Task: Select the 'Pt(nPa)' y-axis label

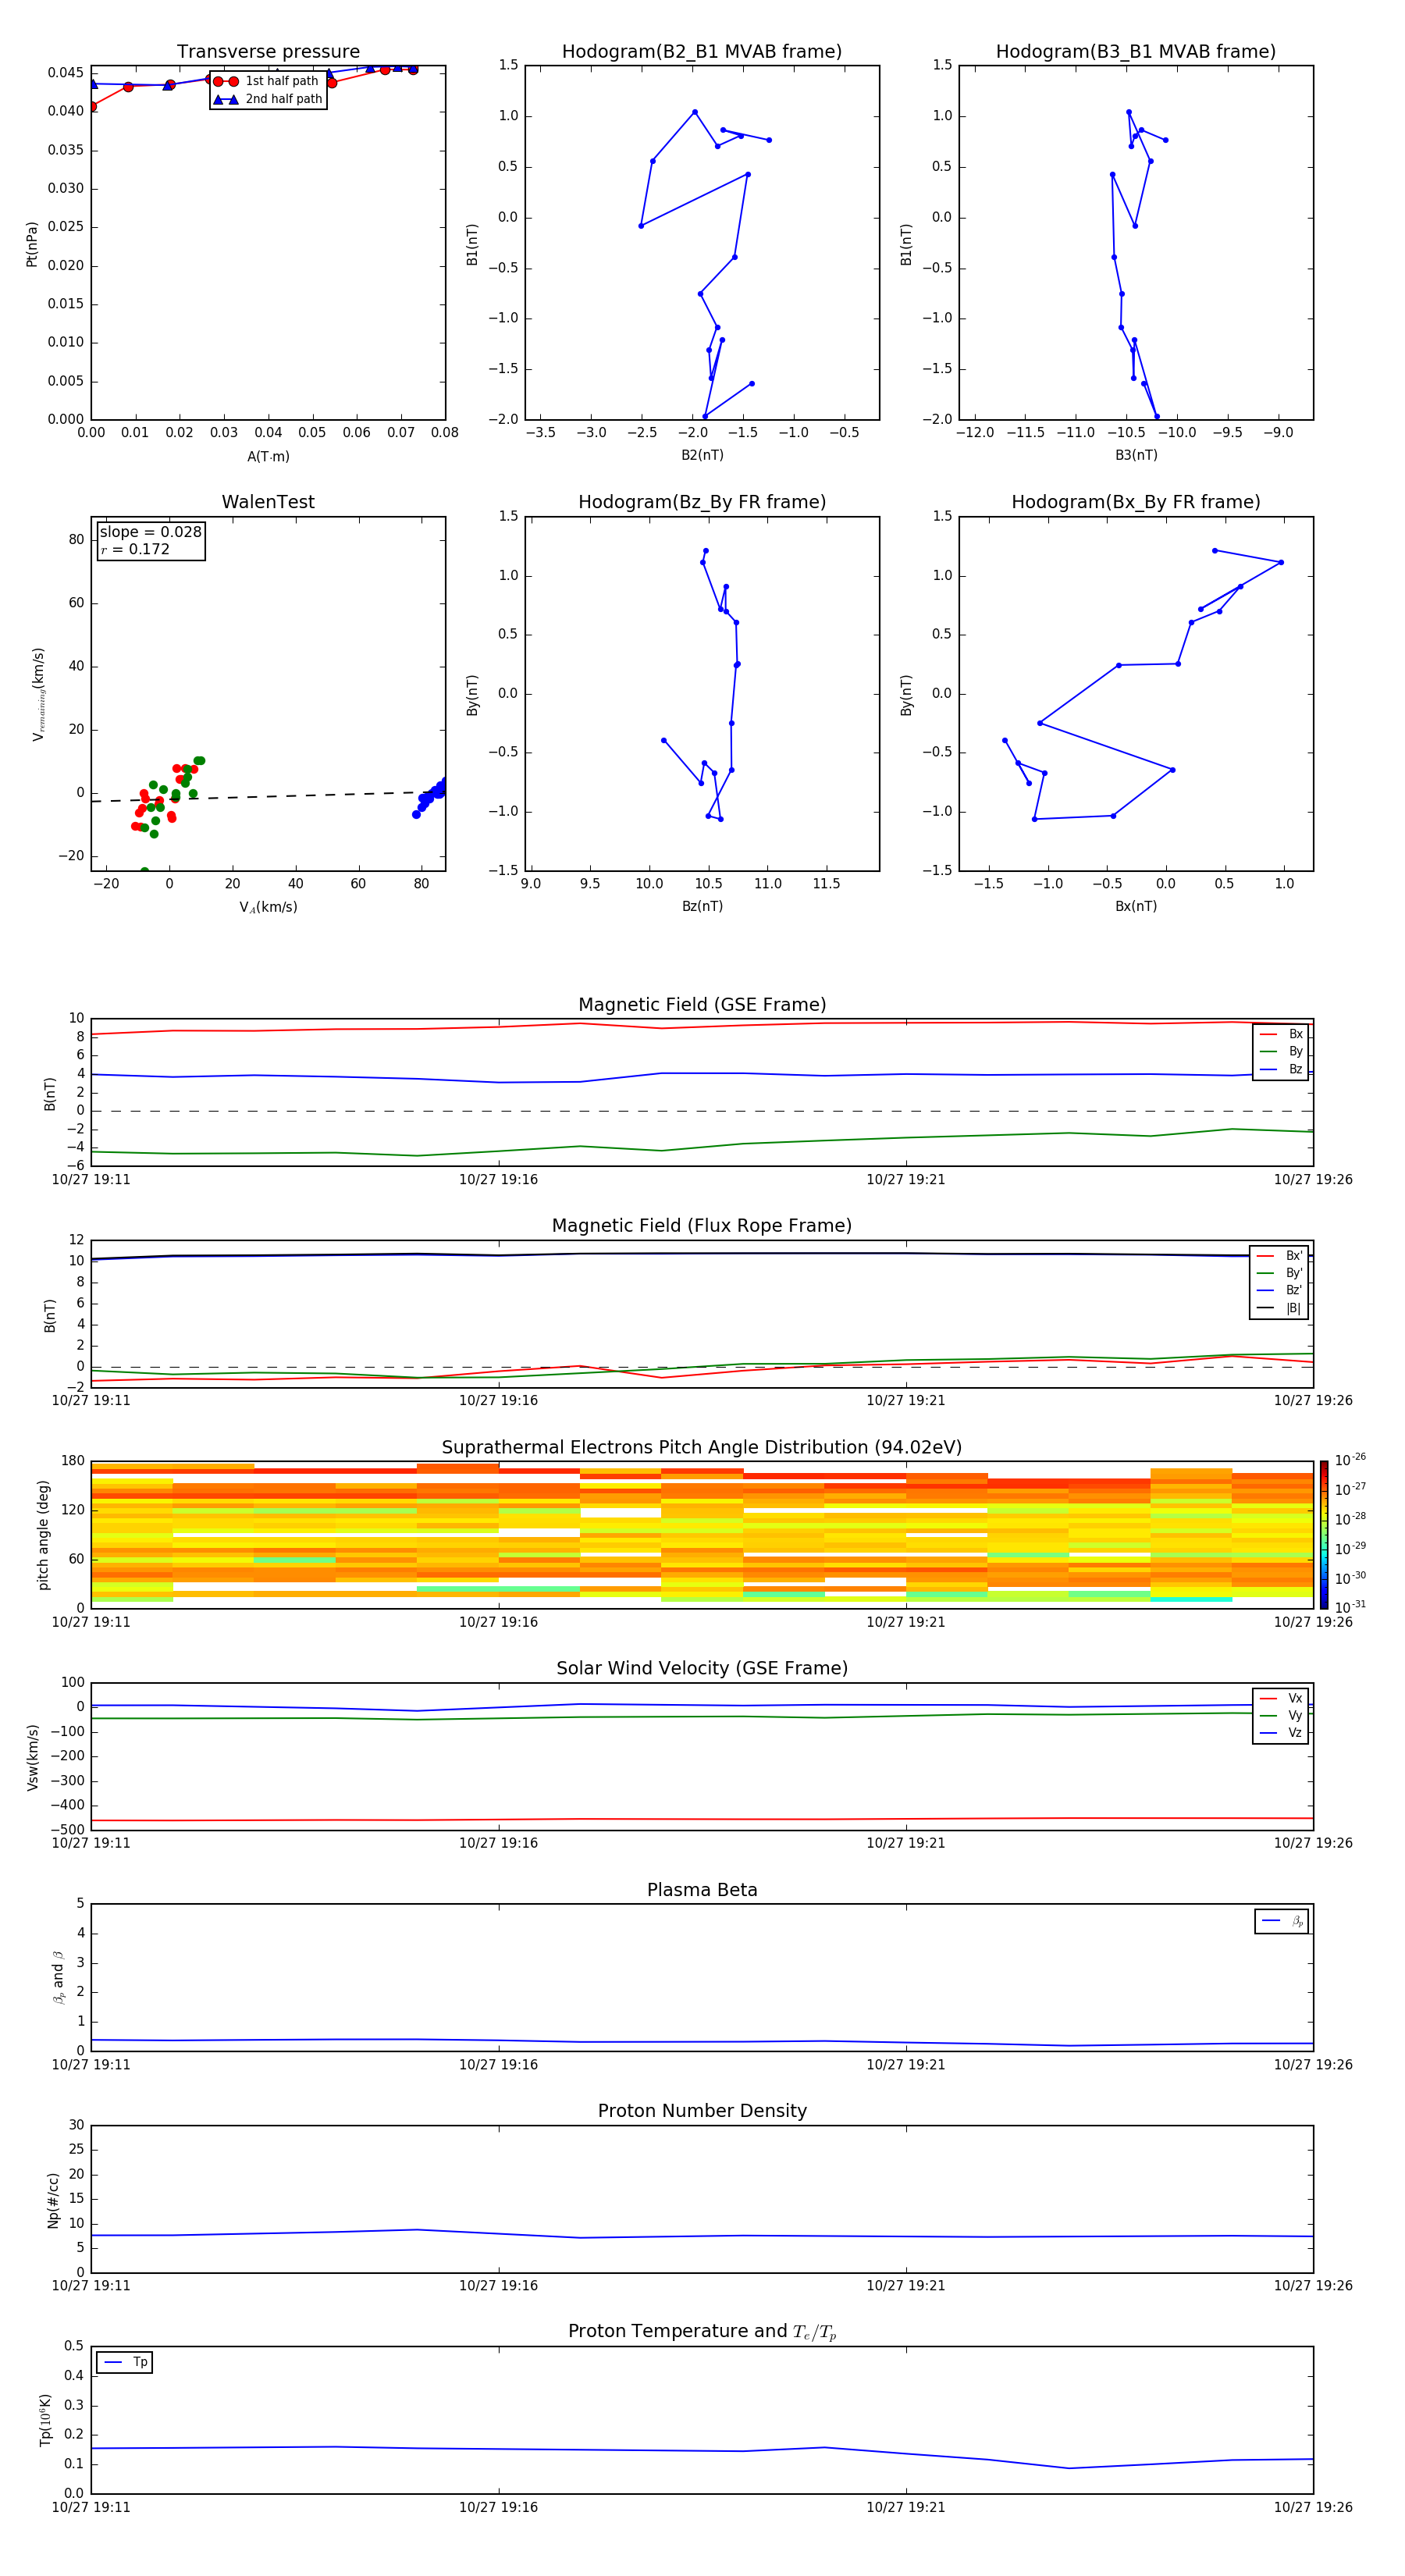Action: 32,243
